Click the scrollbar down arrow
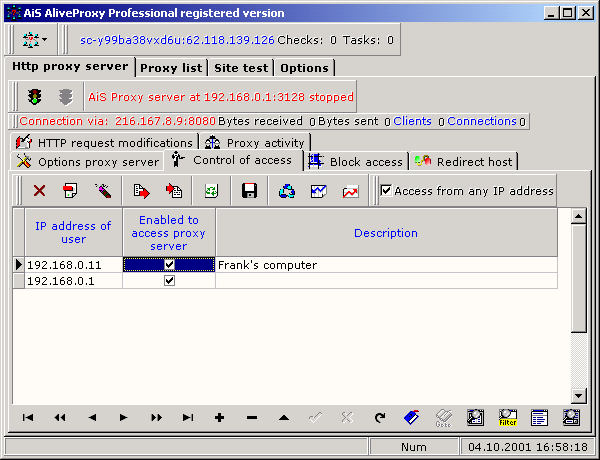This screenshot has height=460, width=600. pyautogui.click(x=579, y=395)
